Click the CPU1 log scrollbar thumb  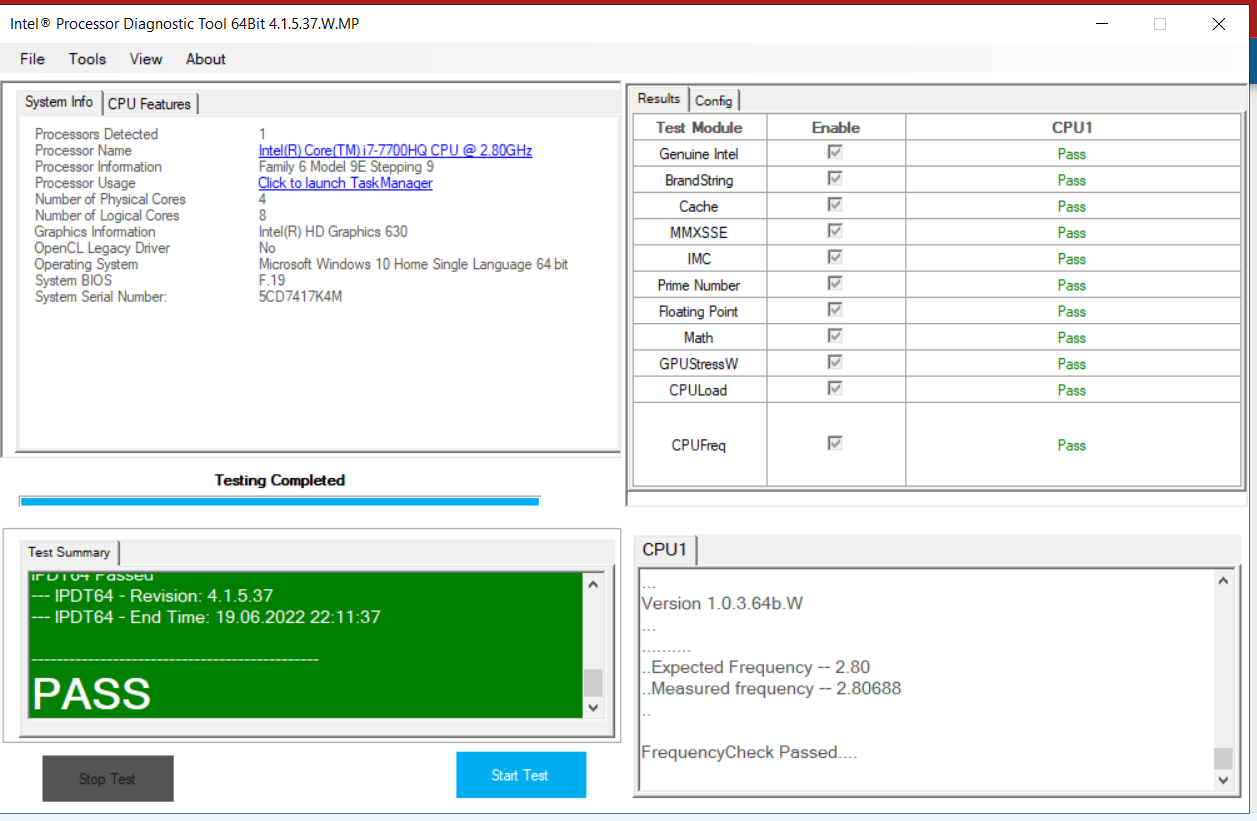click(1223, 758)
